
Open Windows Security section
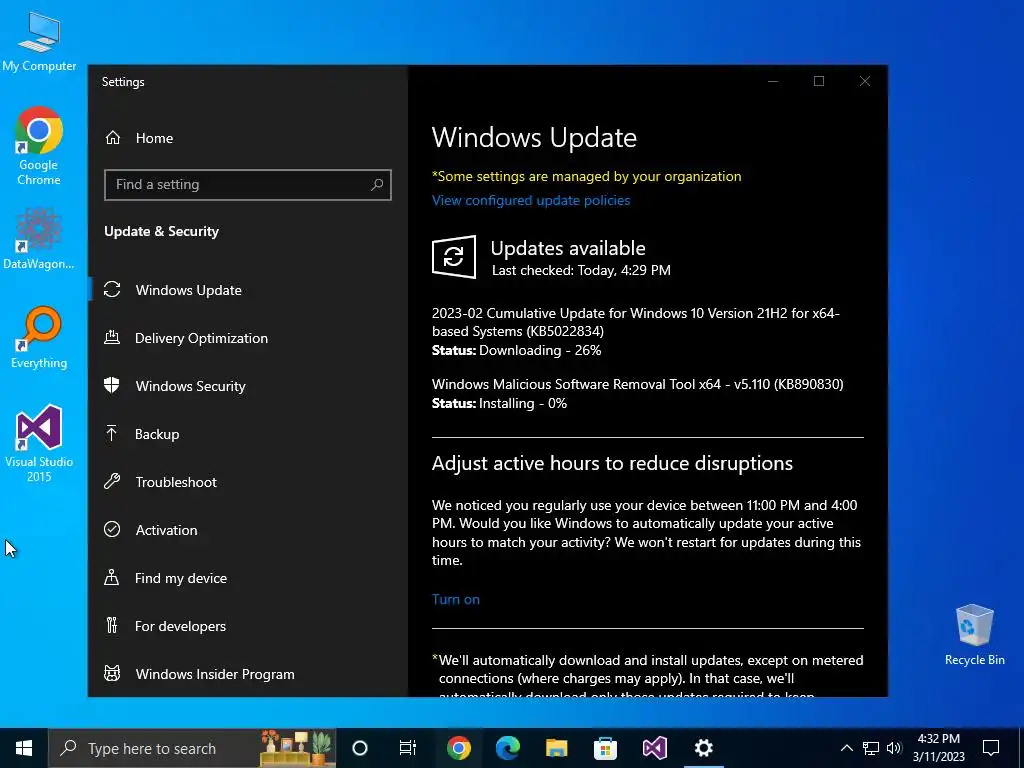click(247, 386)
